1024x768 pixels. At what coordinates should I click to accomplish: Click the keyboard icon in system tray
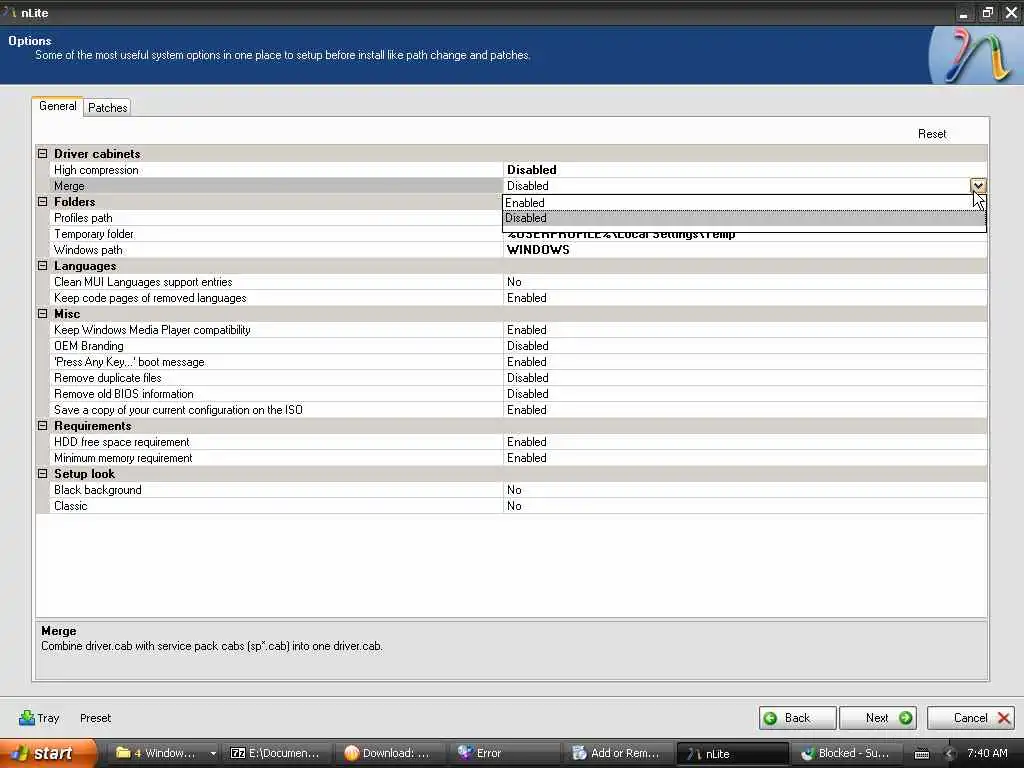tap(921, 754)
